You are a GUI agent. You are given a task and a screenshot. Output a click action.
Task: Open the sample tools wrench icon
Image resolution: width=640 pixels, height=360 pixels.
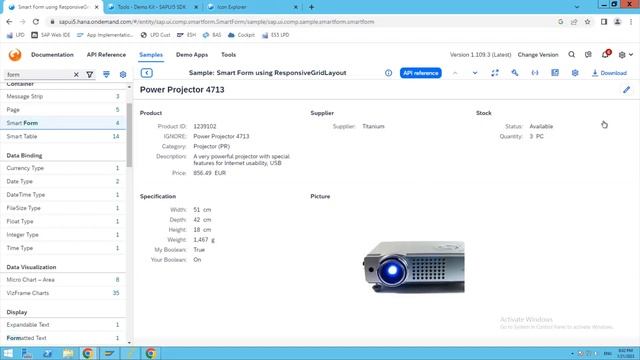tap(515, 73)
